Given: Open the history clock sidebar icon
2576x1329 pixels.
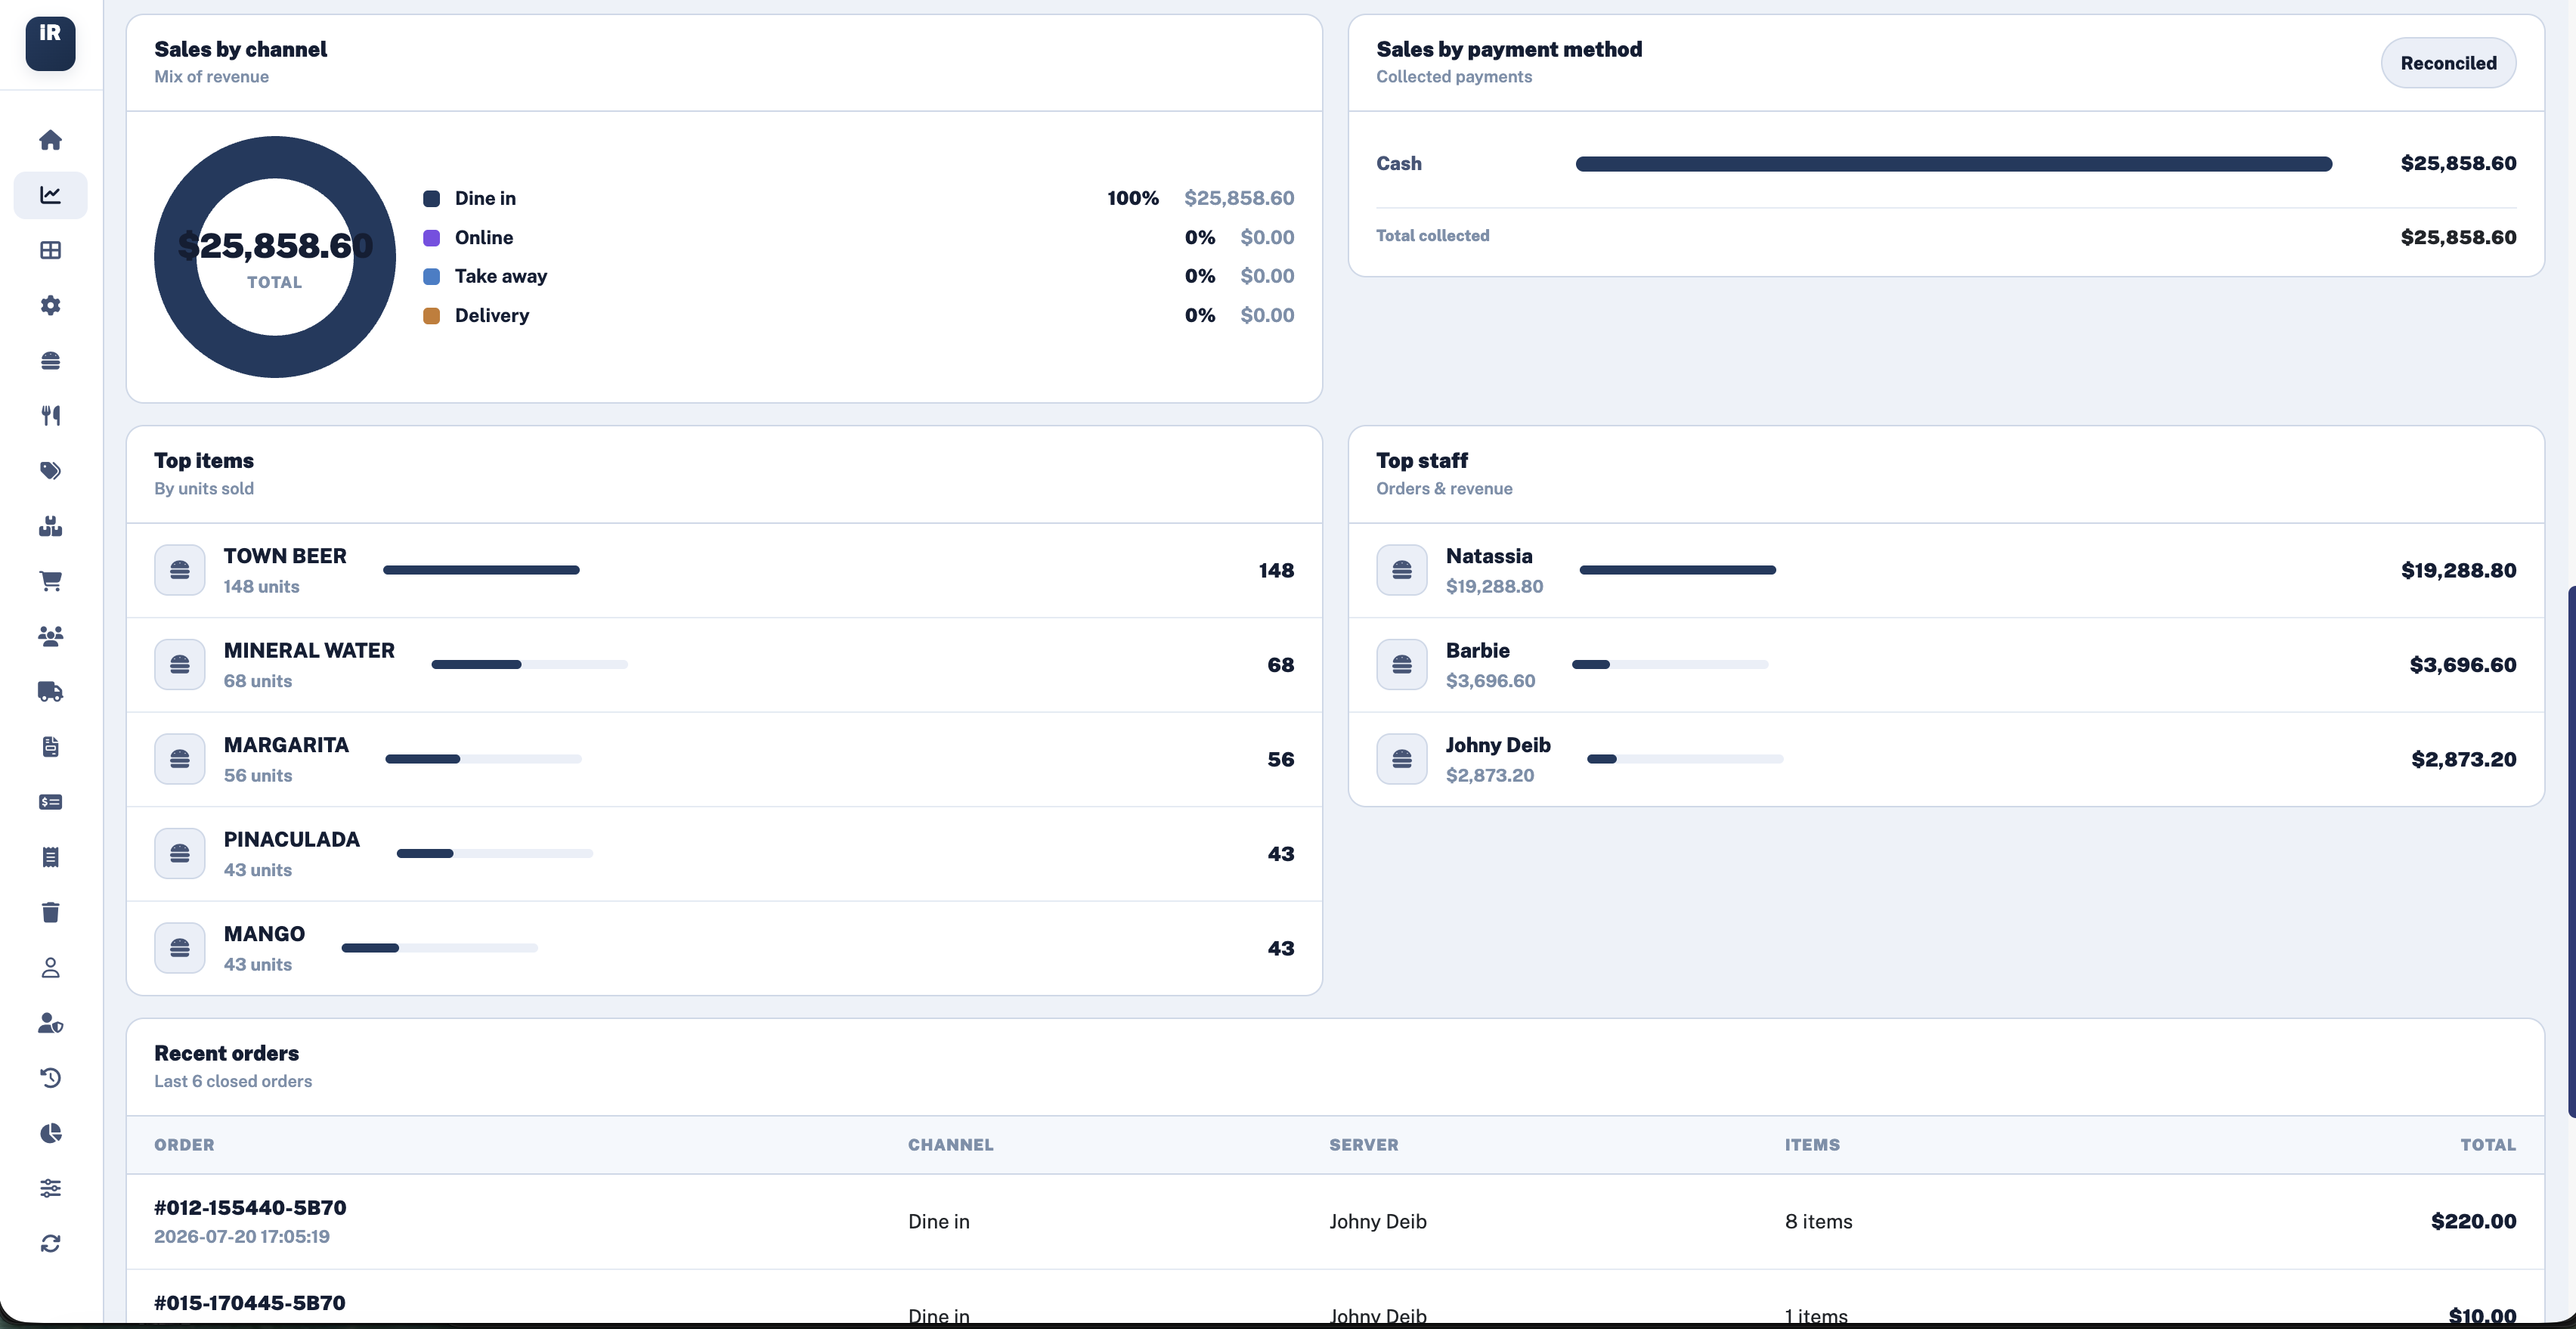Looking at the screenshot, I should (x=50, y=1078).
